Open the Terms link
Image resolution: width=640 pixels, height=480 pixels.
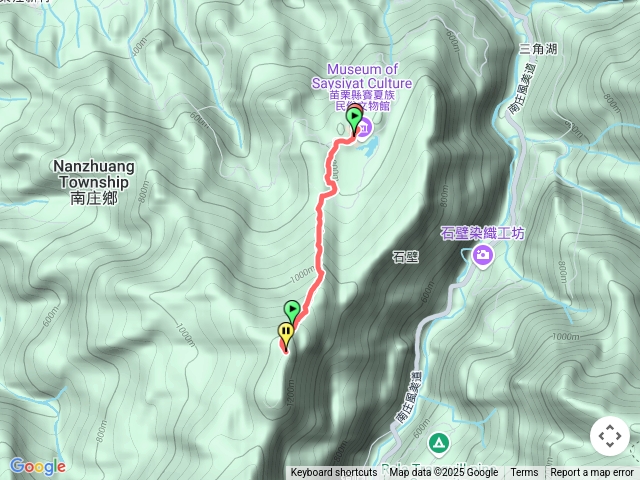coord(524,472)
